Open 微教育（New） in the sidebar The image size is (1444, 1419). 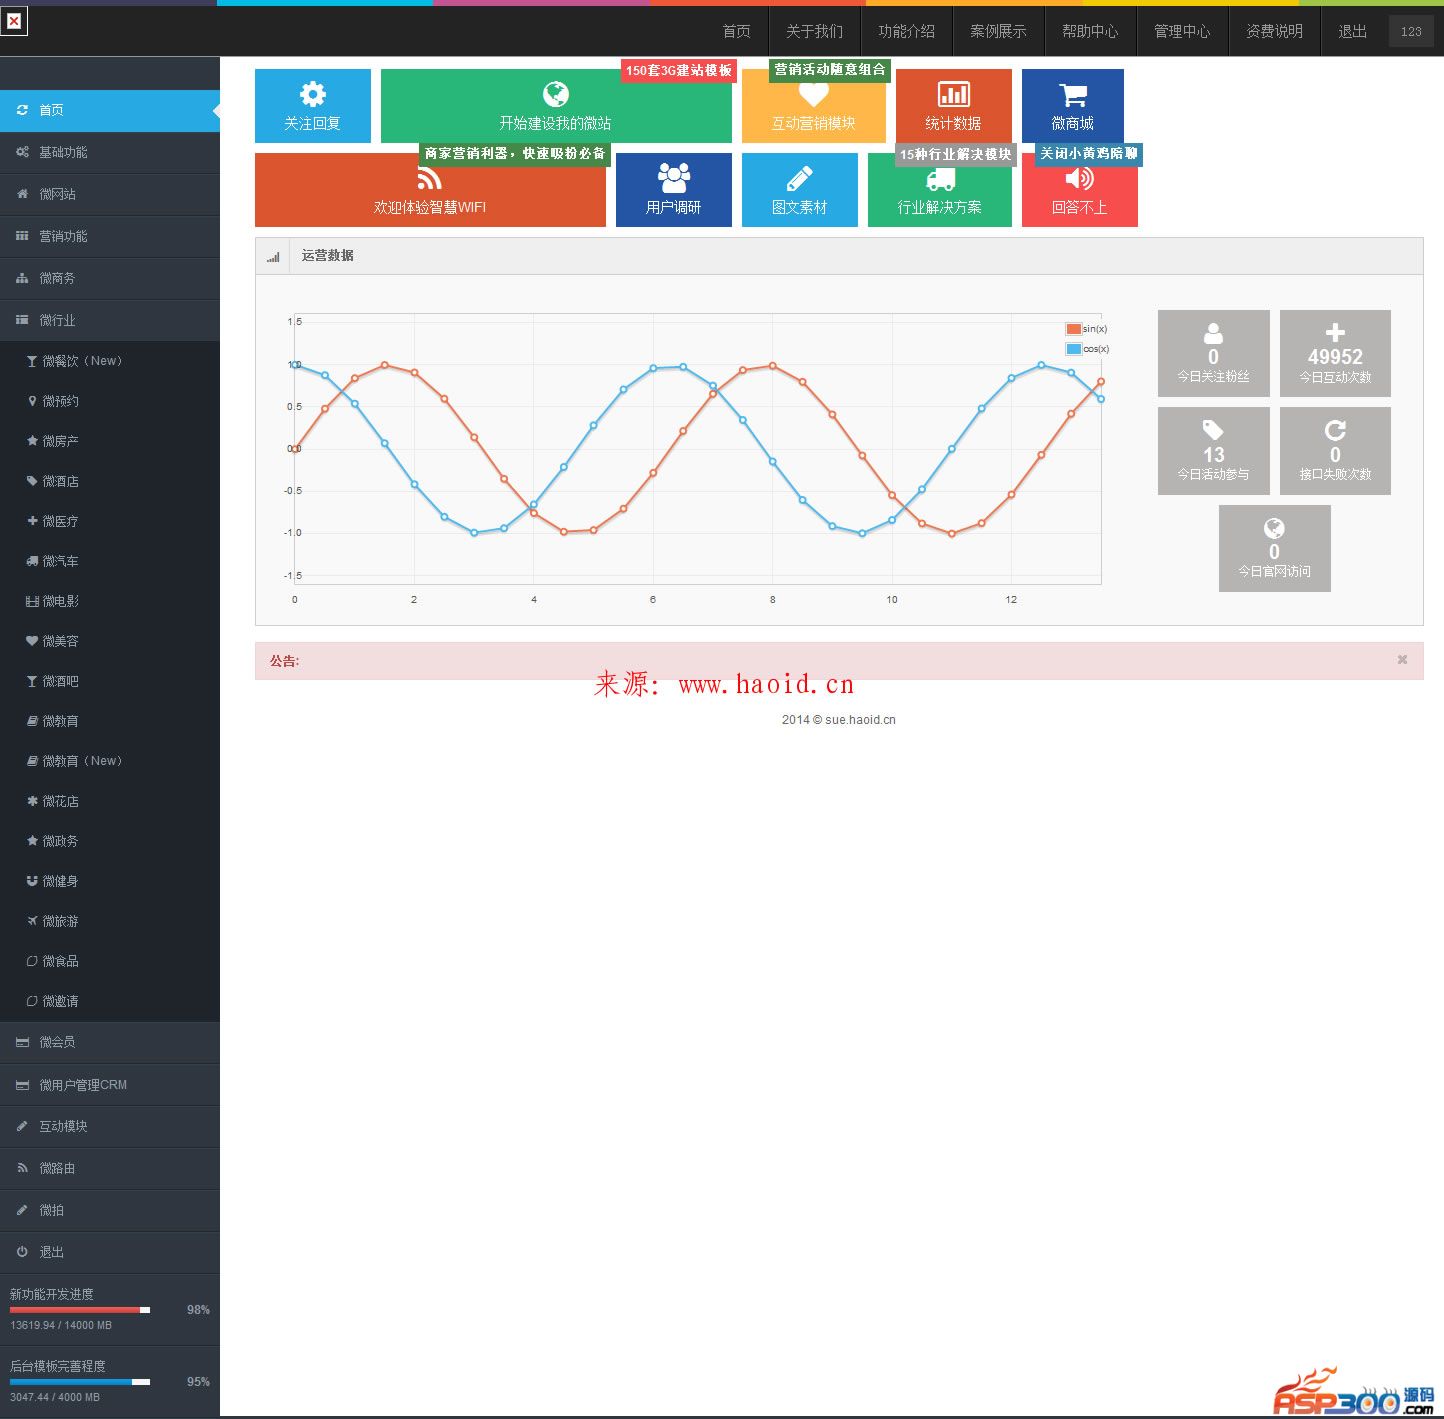coord(110,761)
